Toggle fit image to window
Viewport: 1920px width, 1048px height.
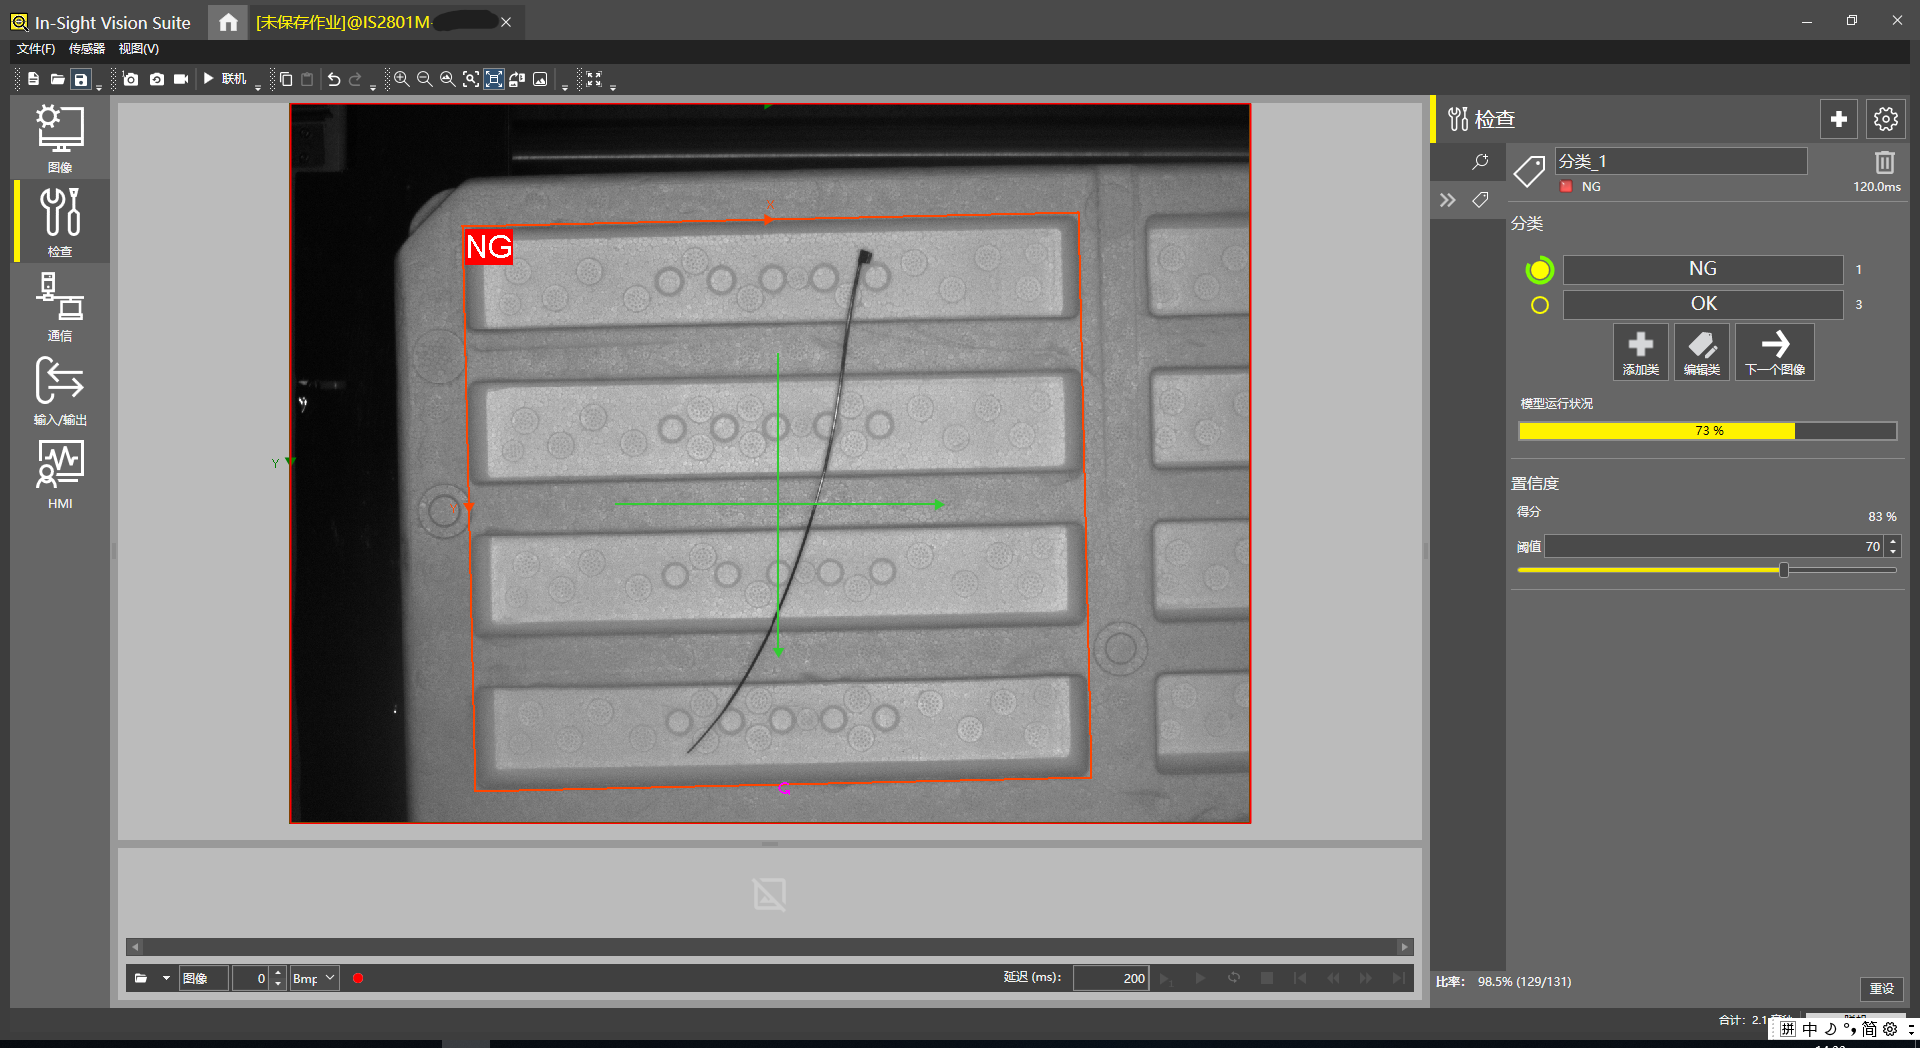(494, 79)
